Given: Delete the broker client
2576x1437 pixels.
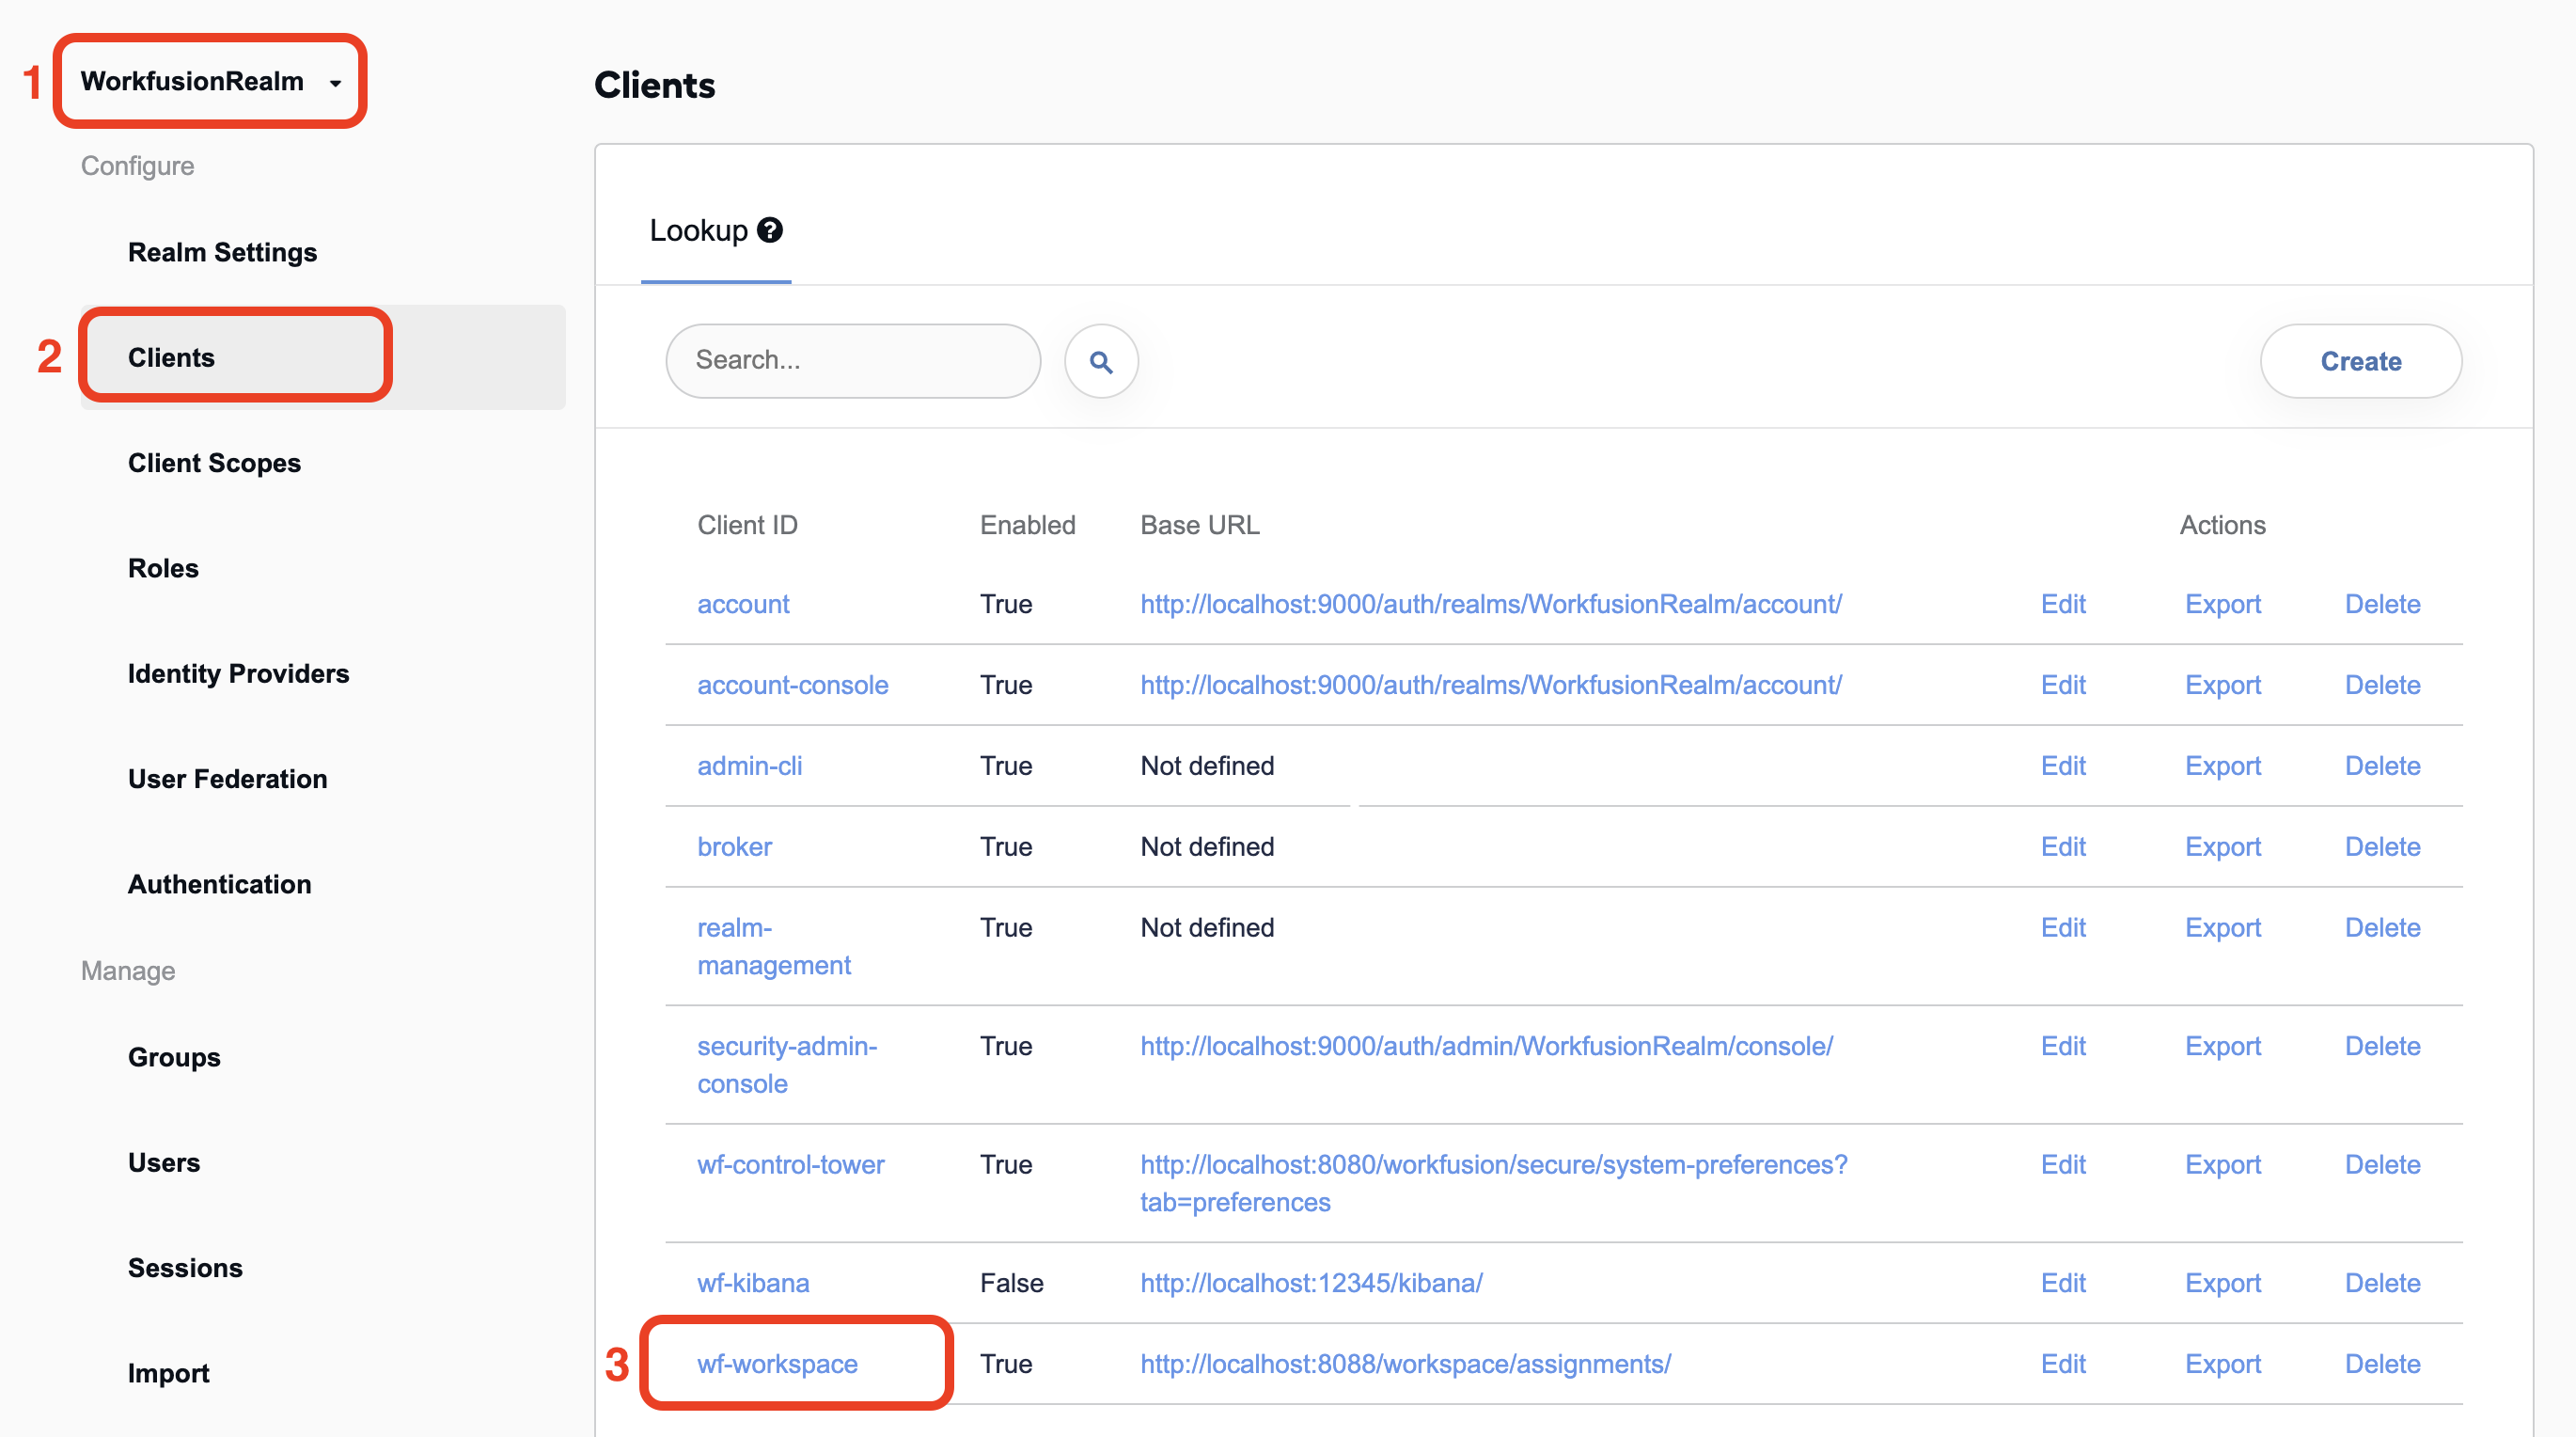Looking at the screenshot, I should tap(2382, 847).
